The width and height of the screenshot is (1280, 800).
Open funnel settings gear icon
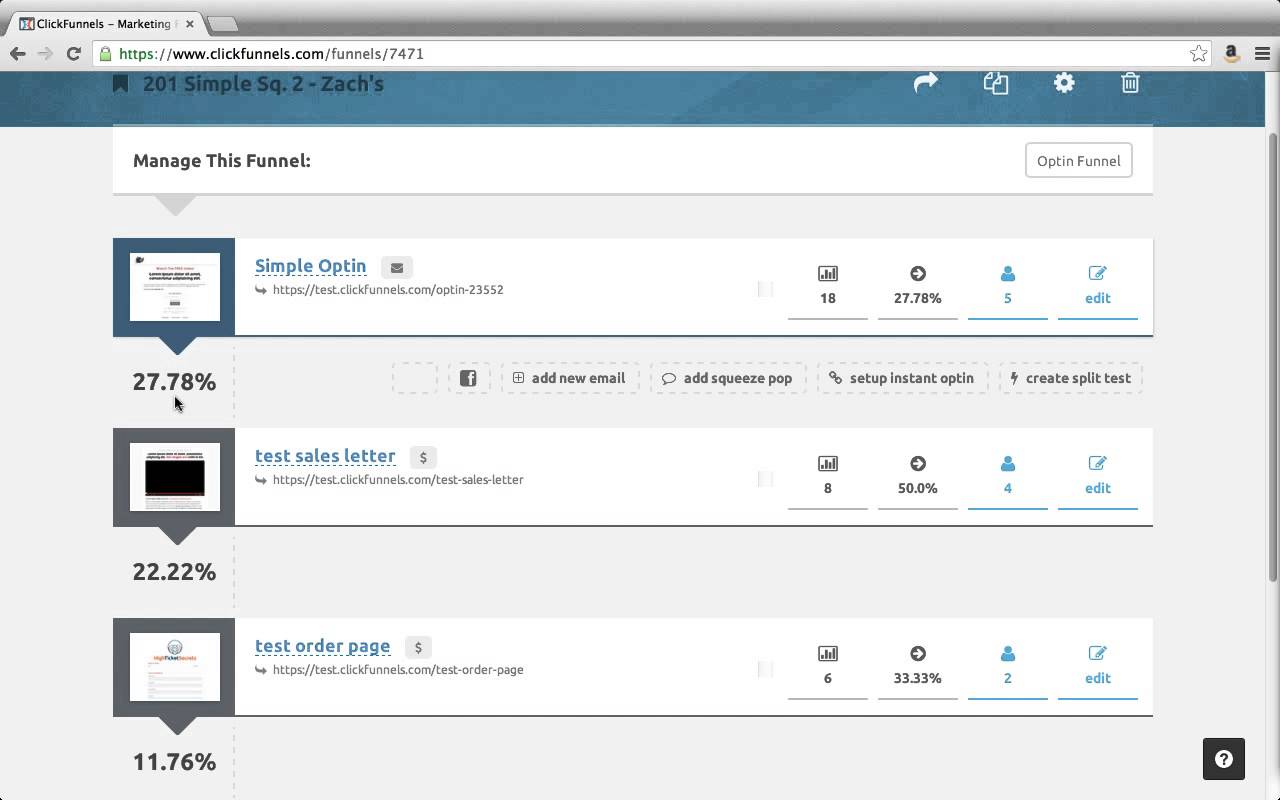(1064, 83)
